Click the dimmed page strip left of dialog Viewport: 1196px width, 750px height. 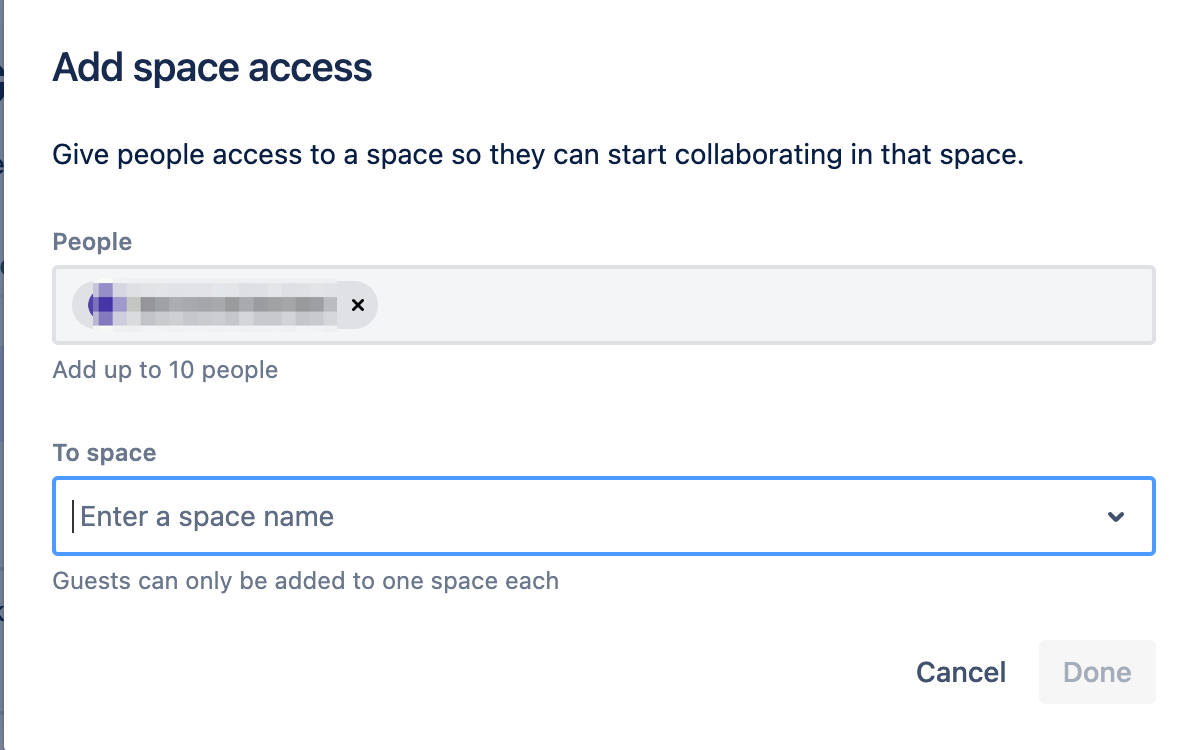2,400
